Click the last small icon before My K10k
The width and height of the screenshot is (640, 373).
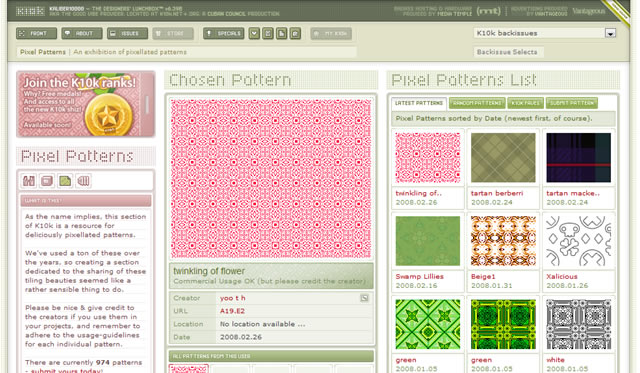tap(295, 33)
